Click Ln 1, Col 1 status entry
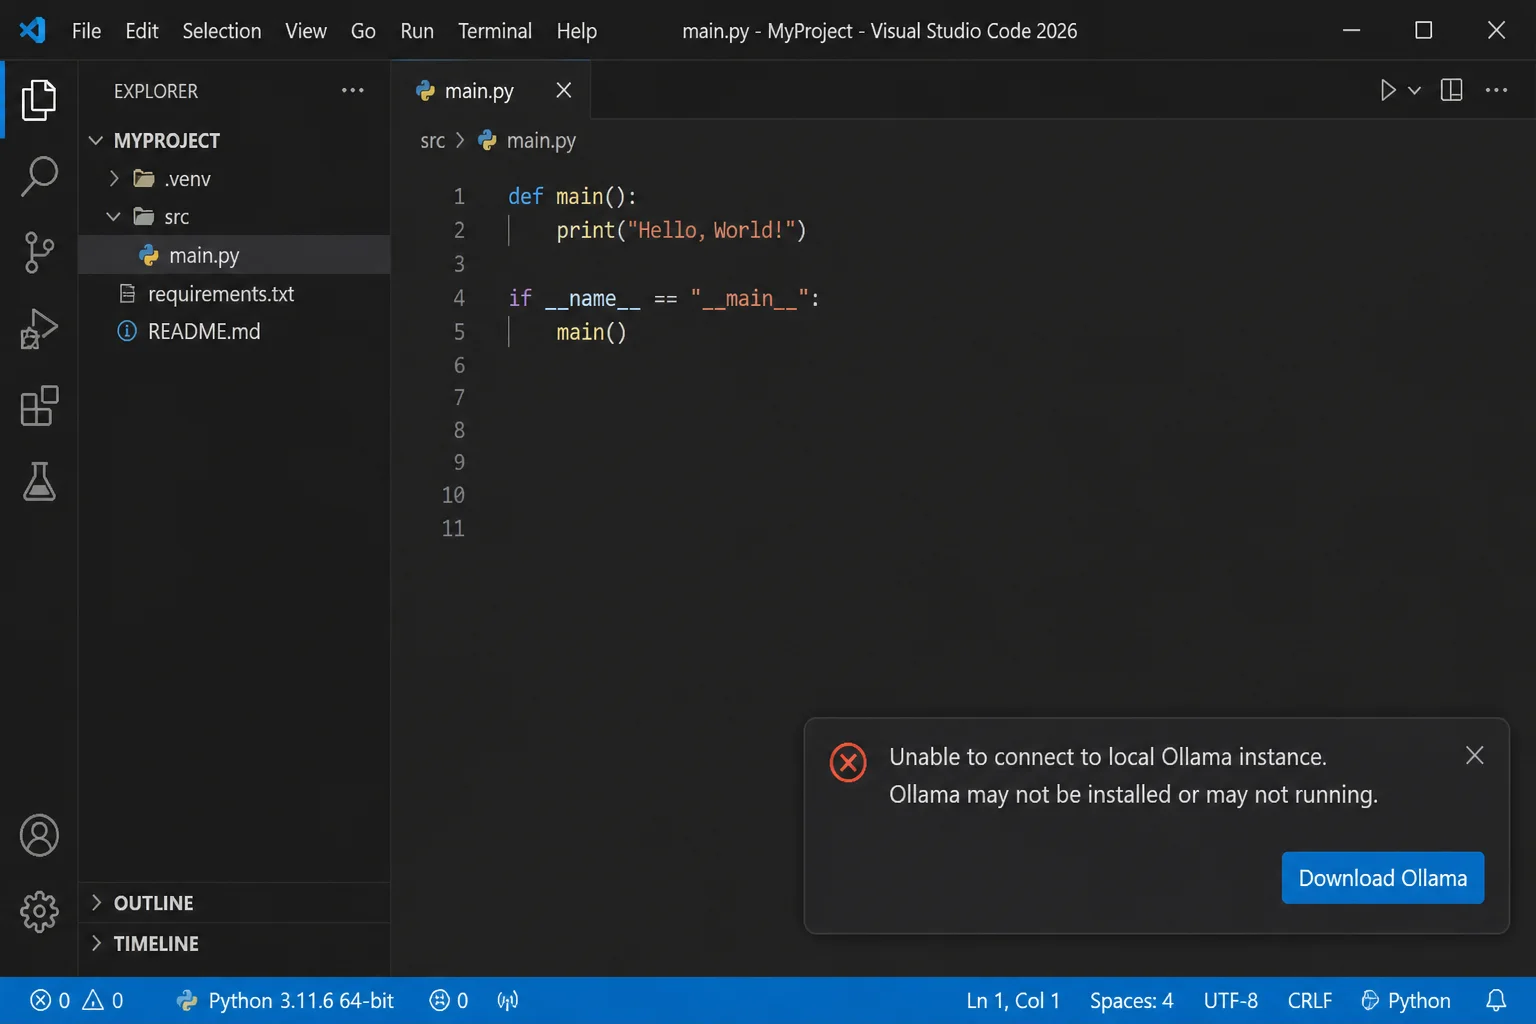This screenshot has height=1024, width=1536. coord(1013,1000)
